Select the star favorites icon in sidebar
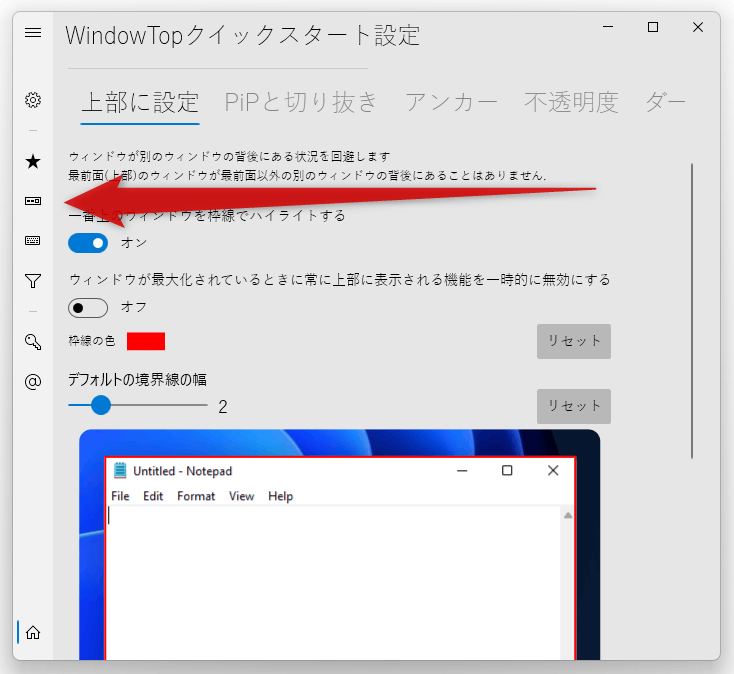 33,161
